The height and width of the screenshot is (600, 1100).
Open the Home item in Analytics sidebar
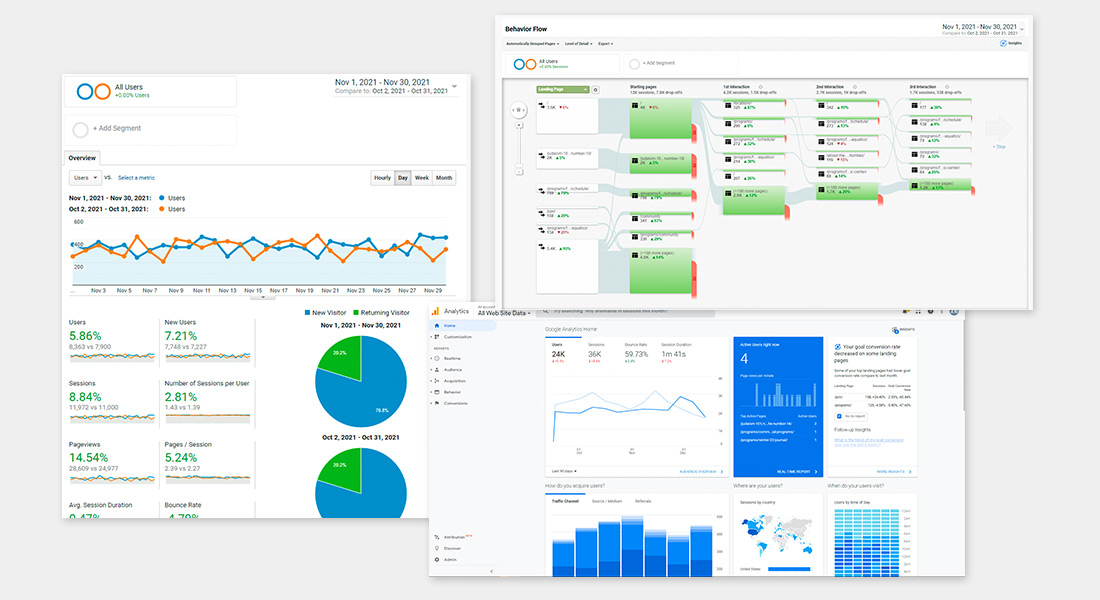tap(450, 326)
